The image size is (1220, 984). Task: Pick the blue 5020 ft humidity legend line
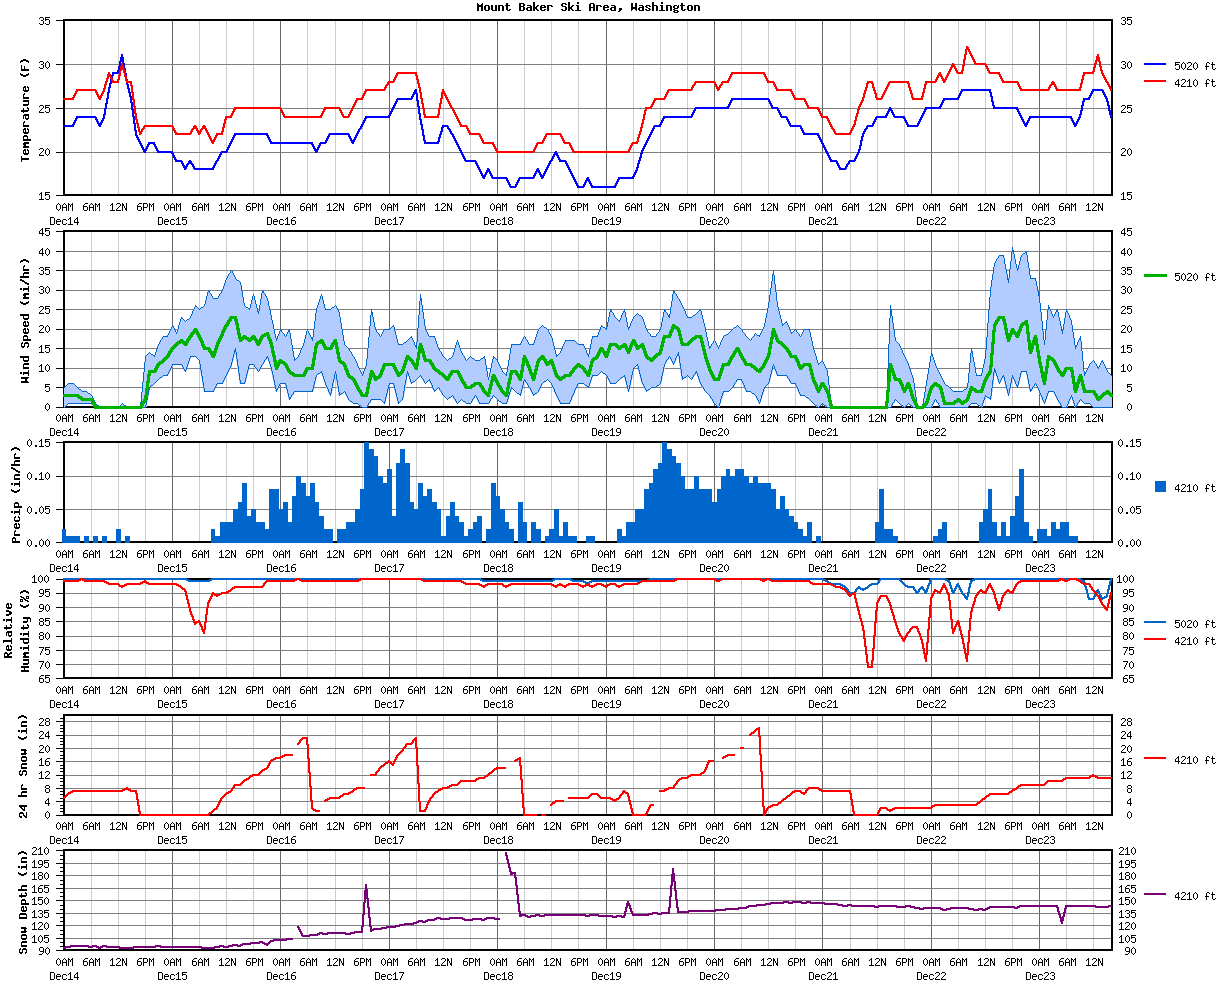[x=1155, y=623]
